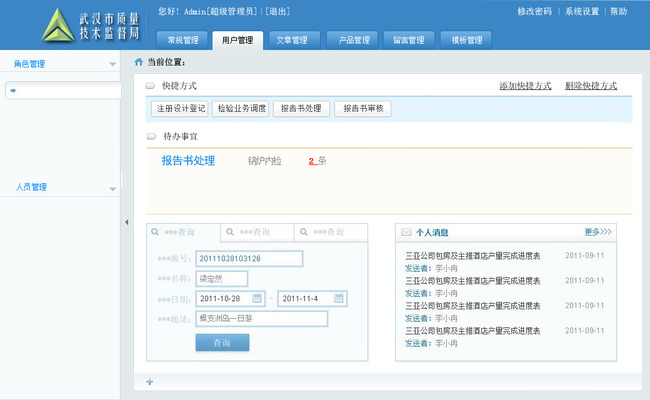Click 删除快捷方式 link

(591, 86)
